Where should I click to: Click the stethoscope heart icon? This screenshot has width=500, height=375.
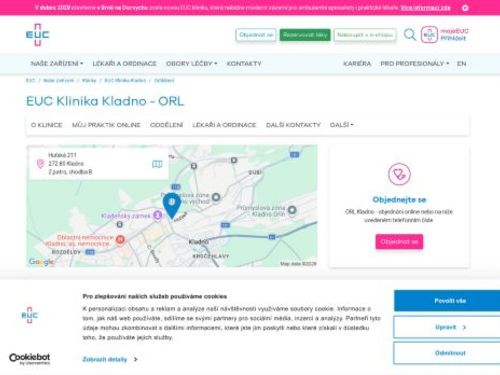click(399, 174)
